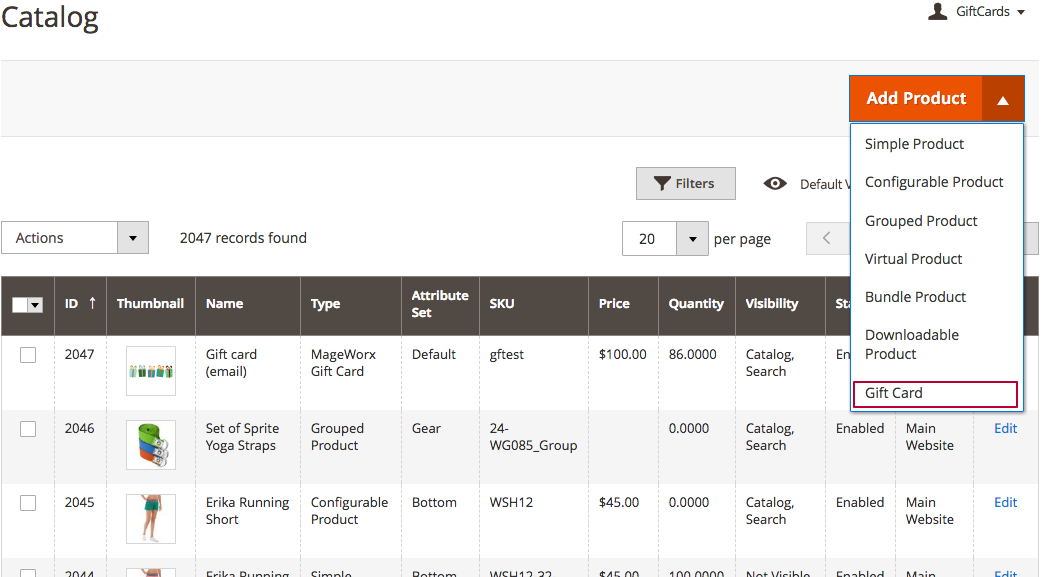Collapse the Add Product dropdown arrow
Viewport: 1045px width, 577px height.
(x=1002, y=99)
